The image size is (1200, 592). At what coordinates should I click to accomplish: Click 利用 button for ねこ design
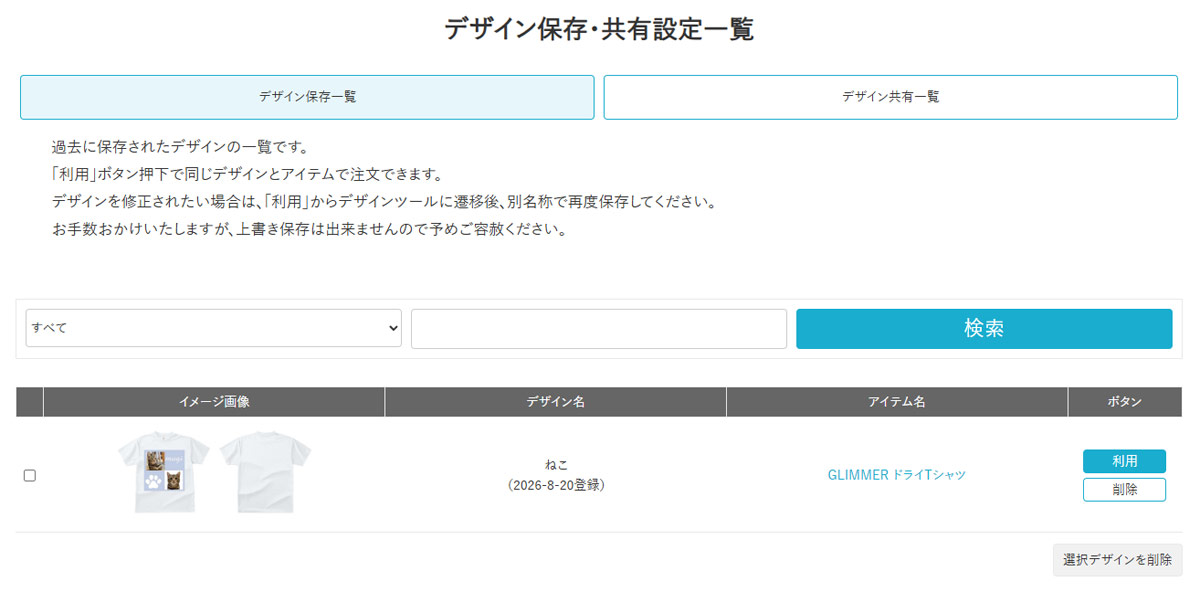1124,461
